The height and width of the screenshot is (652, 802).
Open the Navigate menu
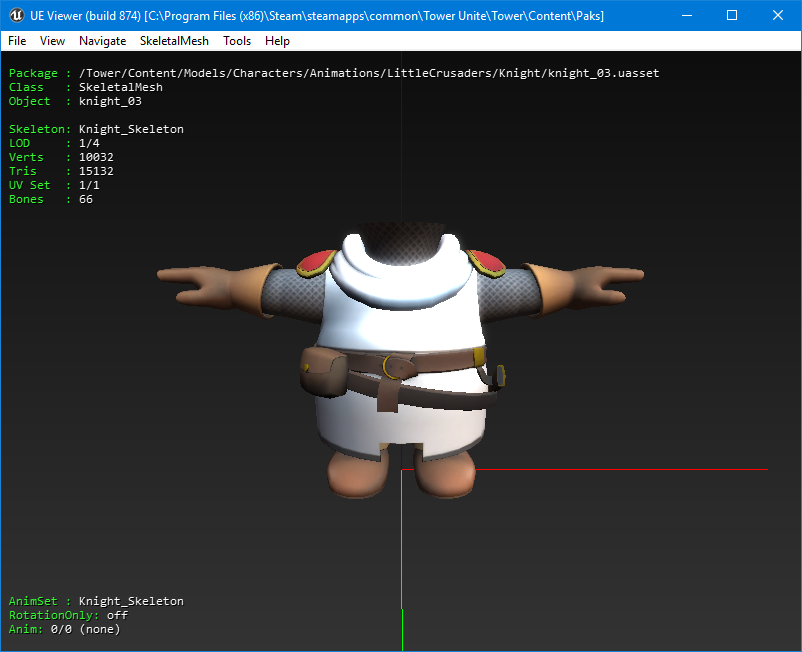(x=102, y=41)
